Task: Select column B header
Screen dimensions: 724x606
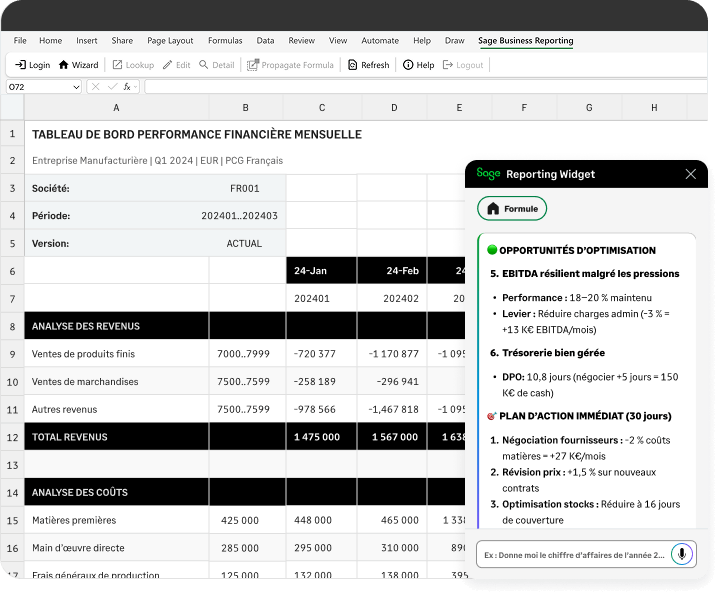Action: point(246,108)
